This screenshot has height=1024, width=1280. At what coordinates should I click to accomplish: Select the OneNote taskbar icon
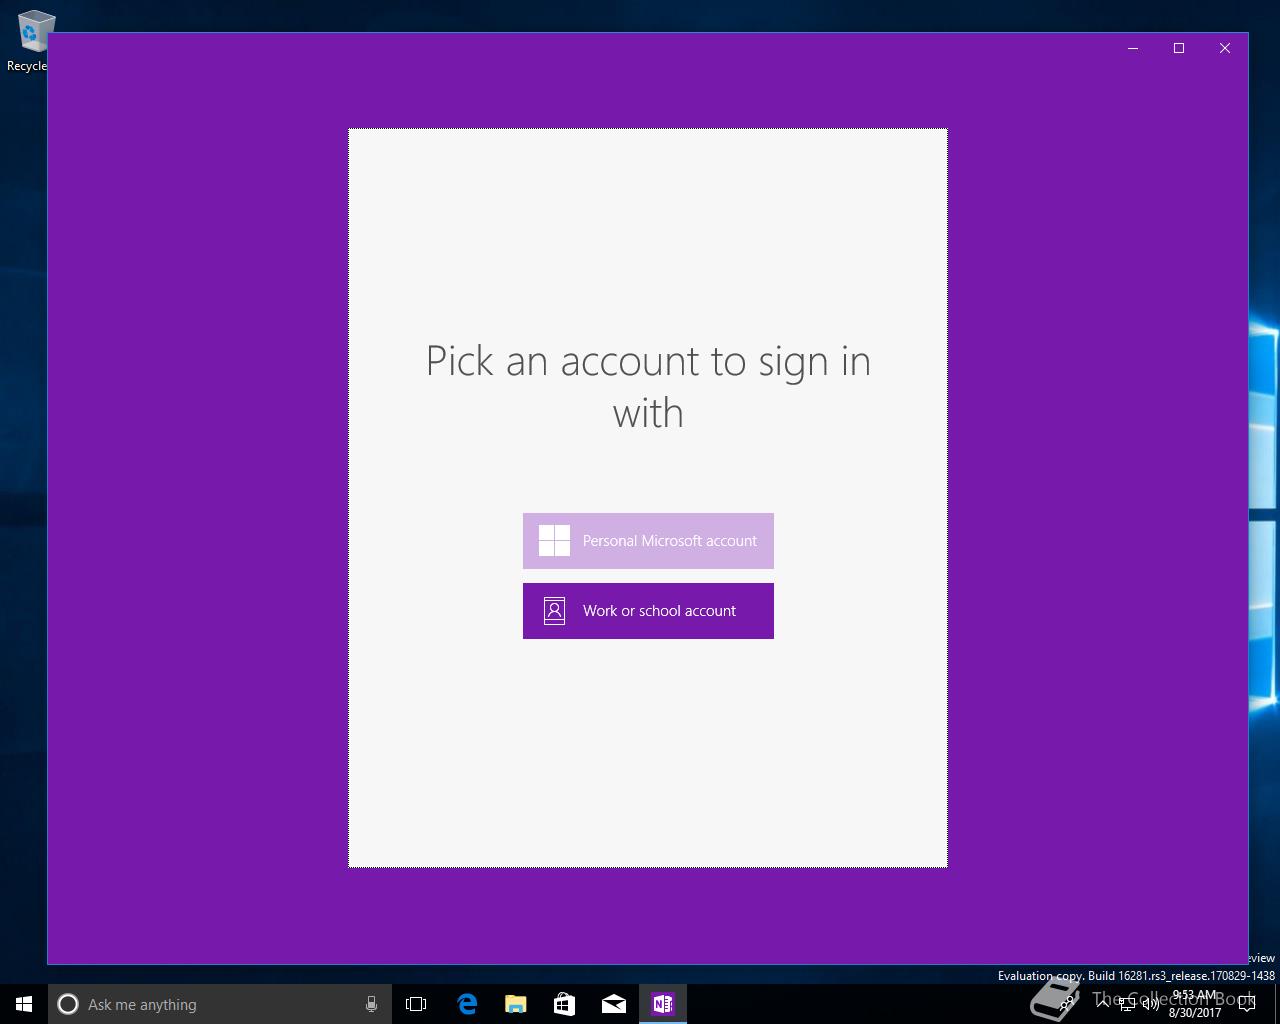(663, 1004)
